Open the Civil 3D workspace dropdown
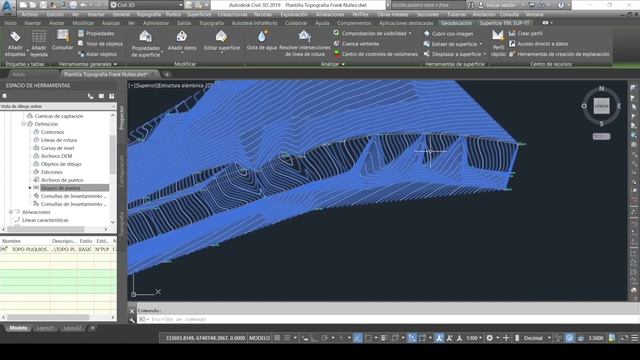This screenshot has width=640, height=360. 146,5
